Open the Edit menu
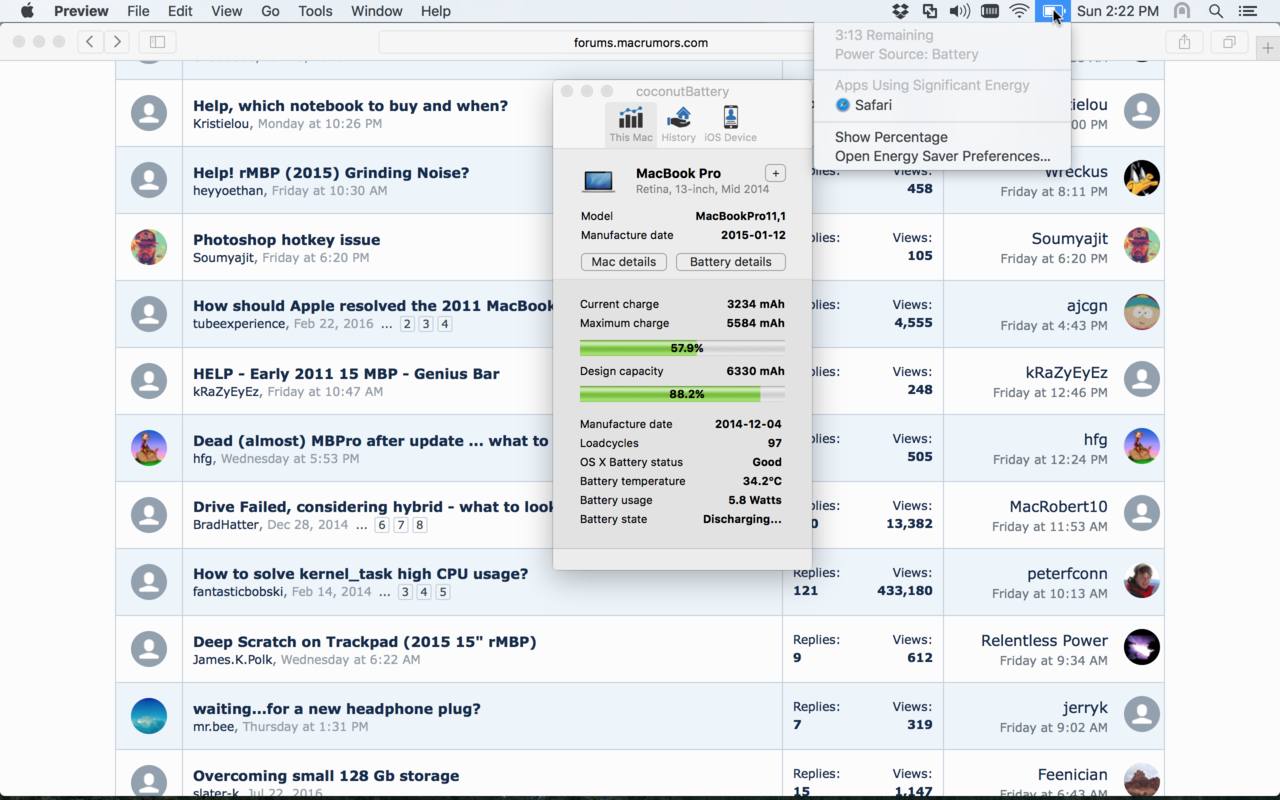This screenshot has height=800, width=1280. [x=180, y=11]
